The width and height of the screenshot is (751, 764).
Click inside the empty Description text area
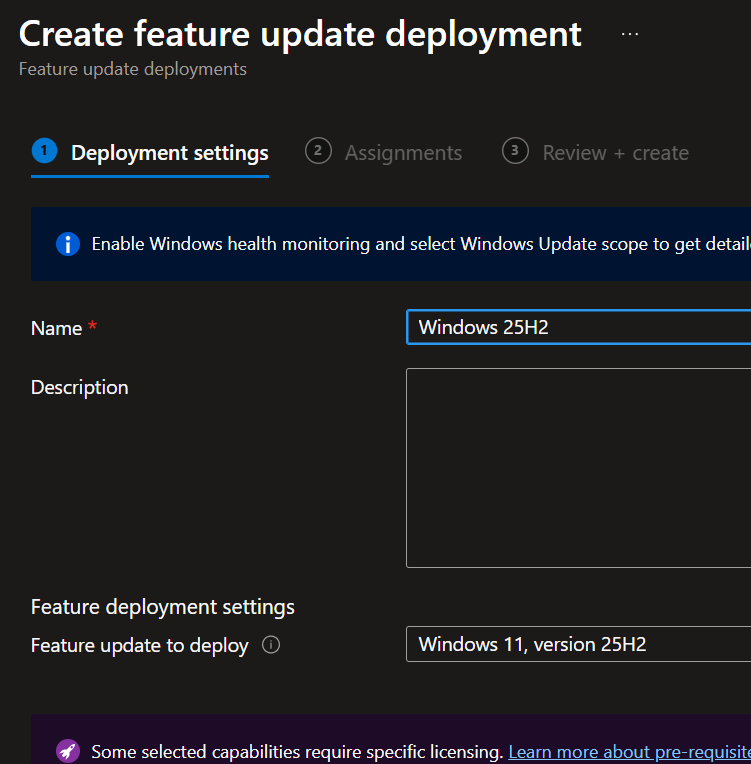pyautogui.click(x=578, y=467)
